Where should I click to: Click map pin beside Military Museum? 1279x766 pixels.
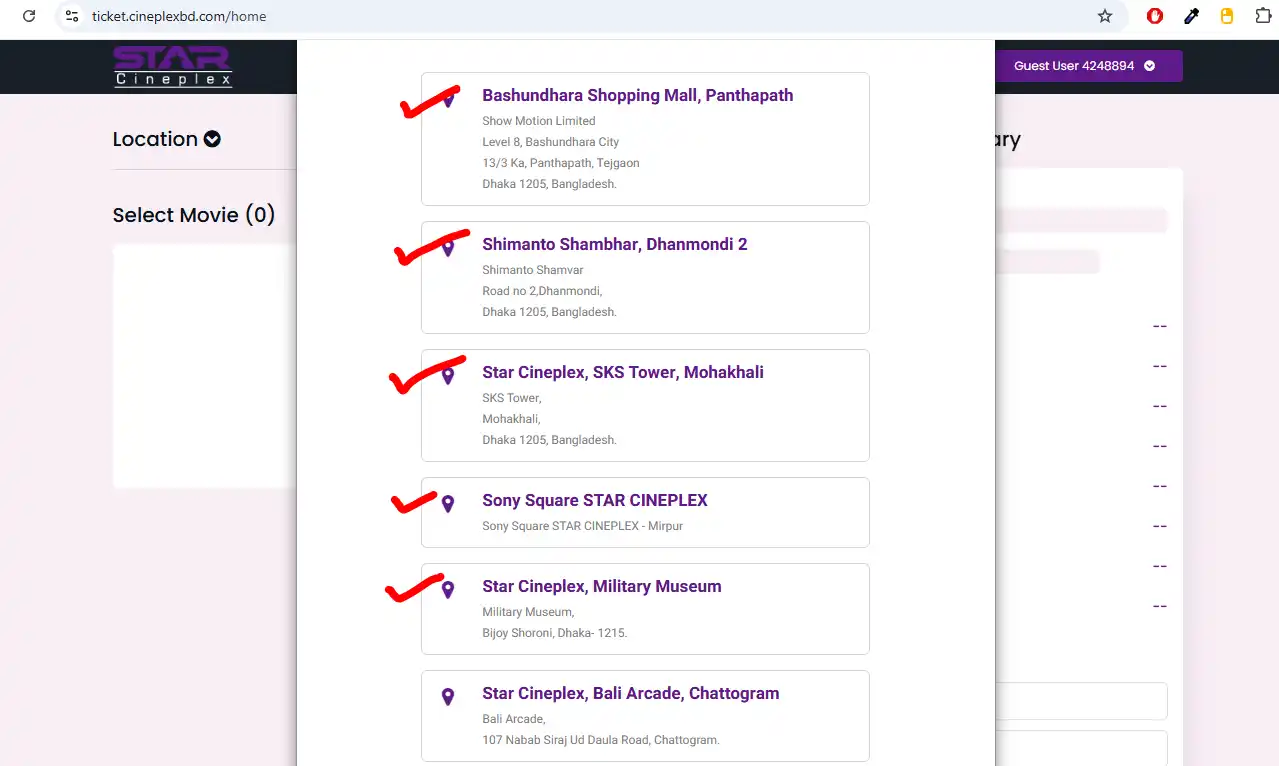pos(448,589)
